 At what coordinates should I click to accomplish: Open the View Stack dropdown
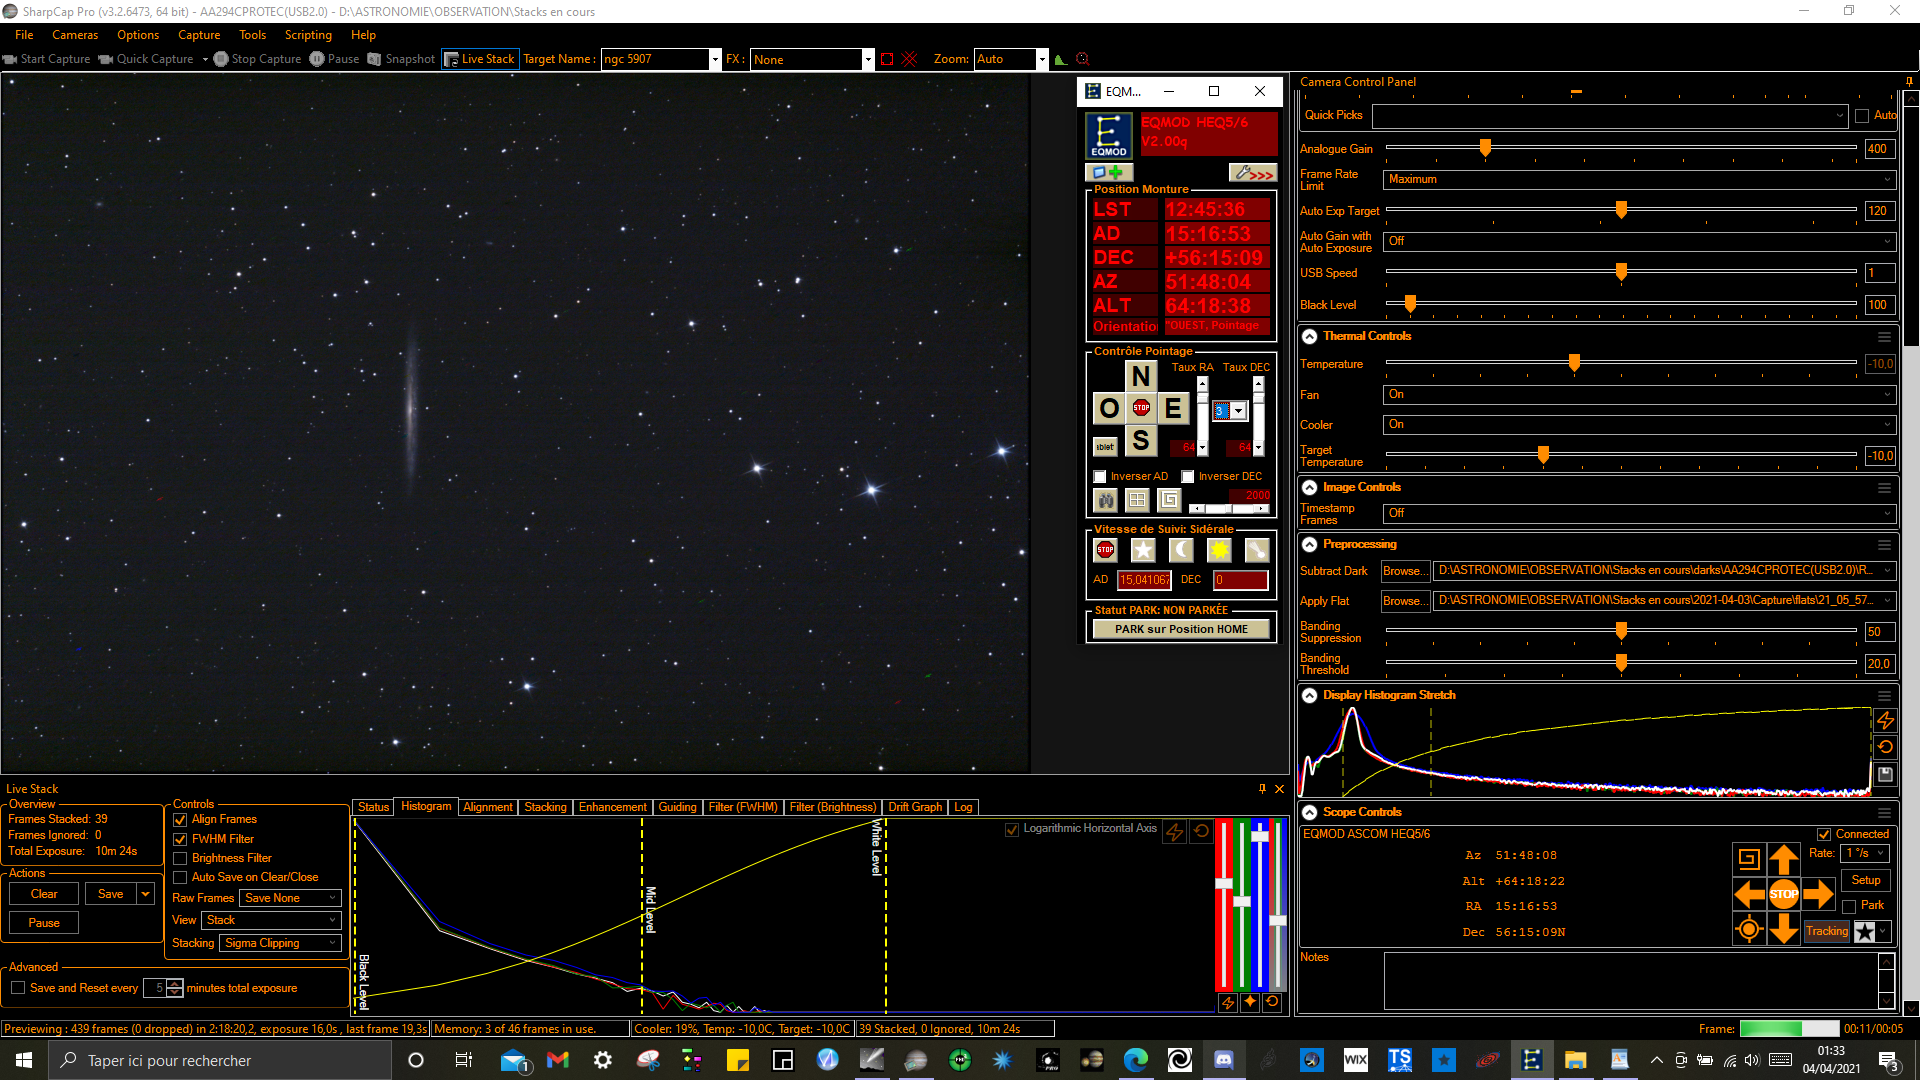coord(272,920)
